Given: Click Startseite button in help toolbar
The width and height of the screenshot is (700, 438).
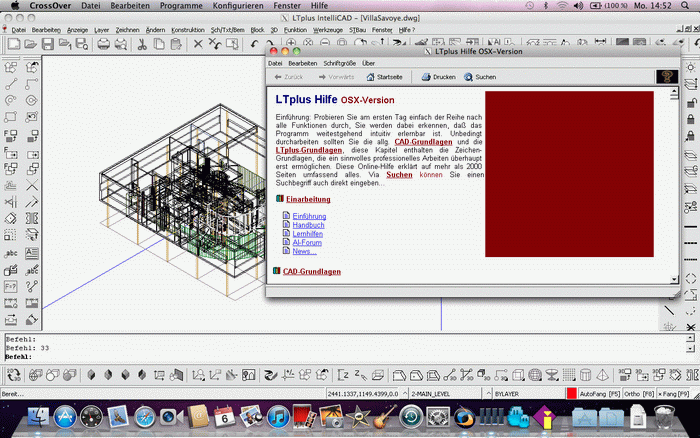Looking at the screenshot, I should [384, 77].
